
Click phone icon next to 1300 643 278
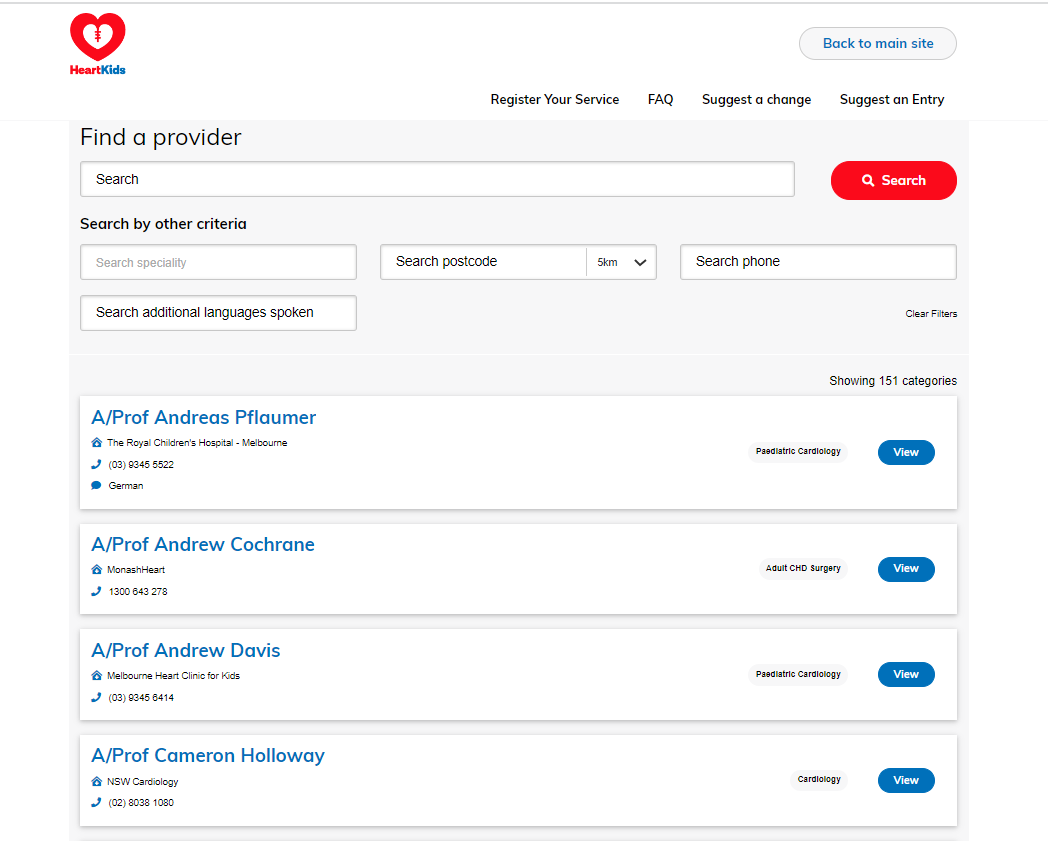[96, 591]
